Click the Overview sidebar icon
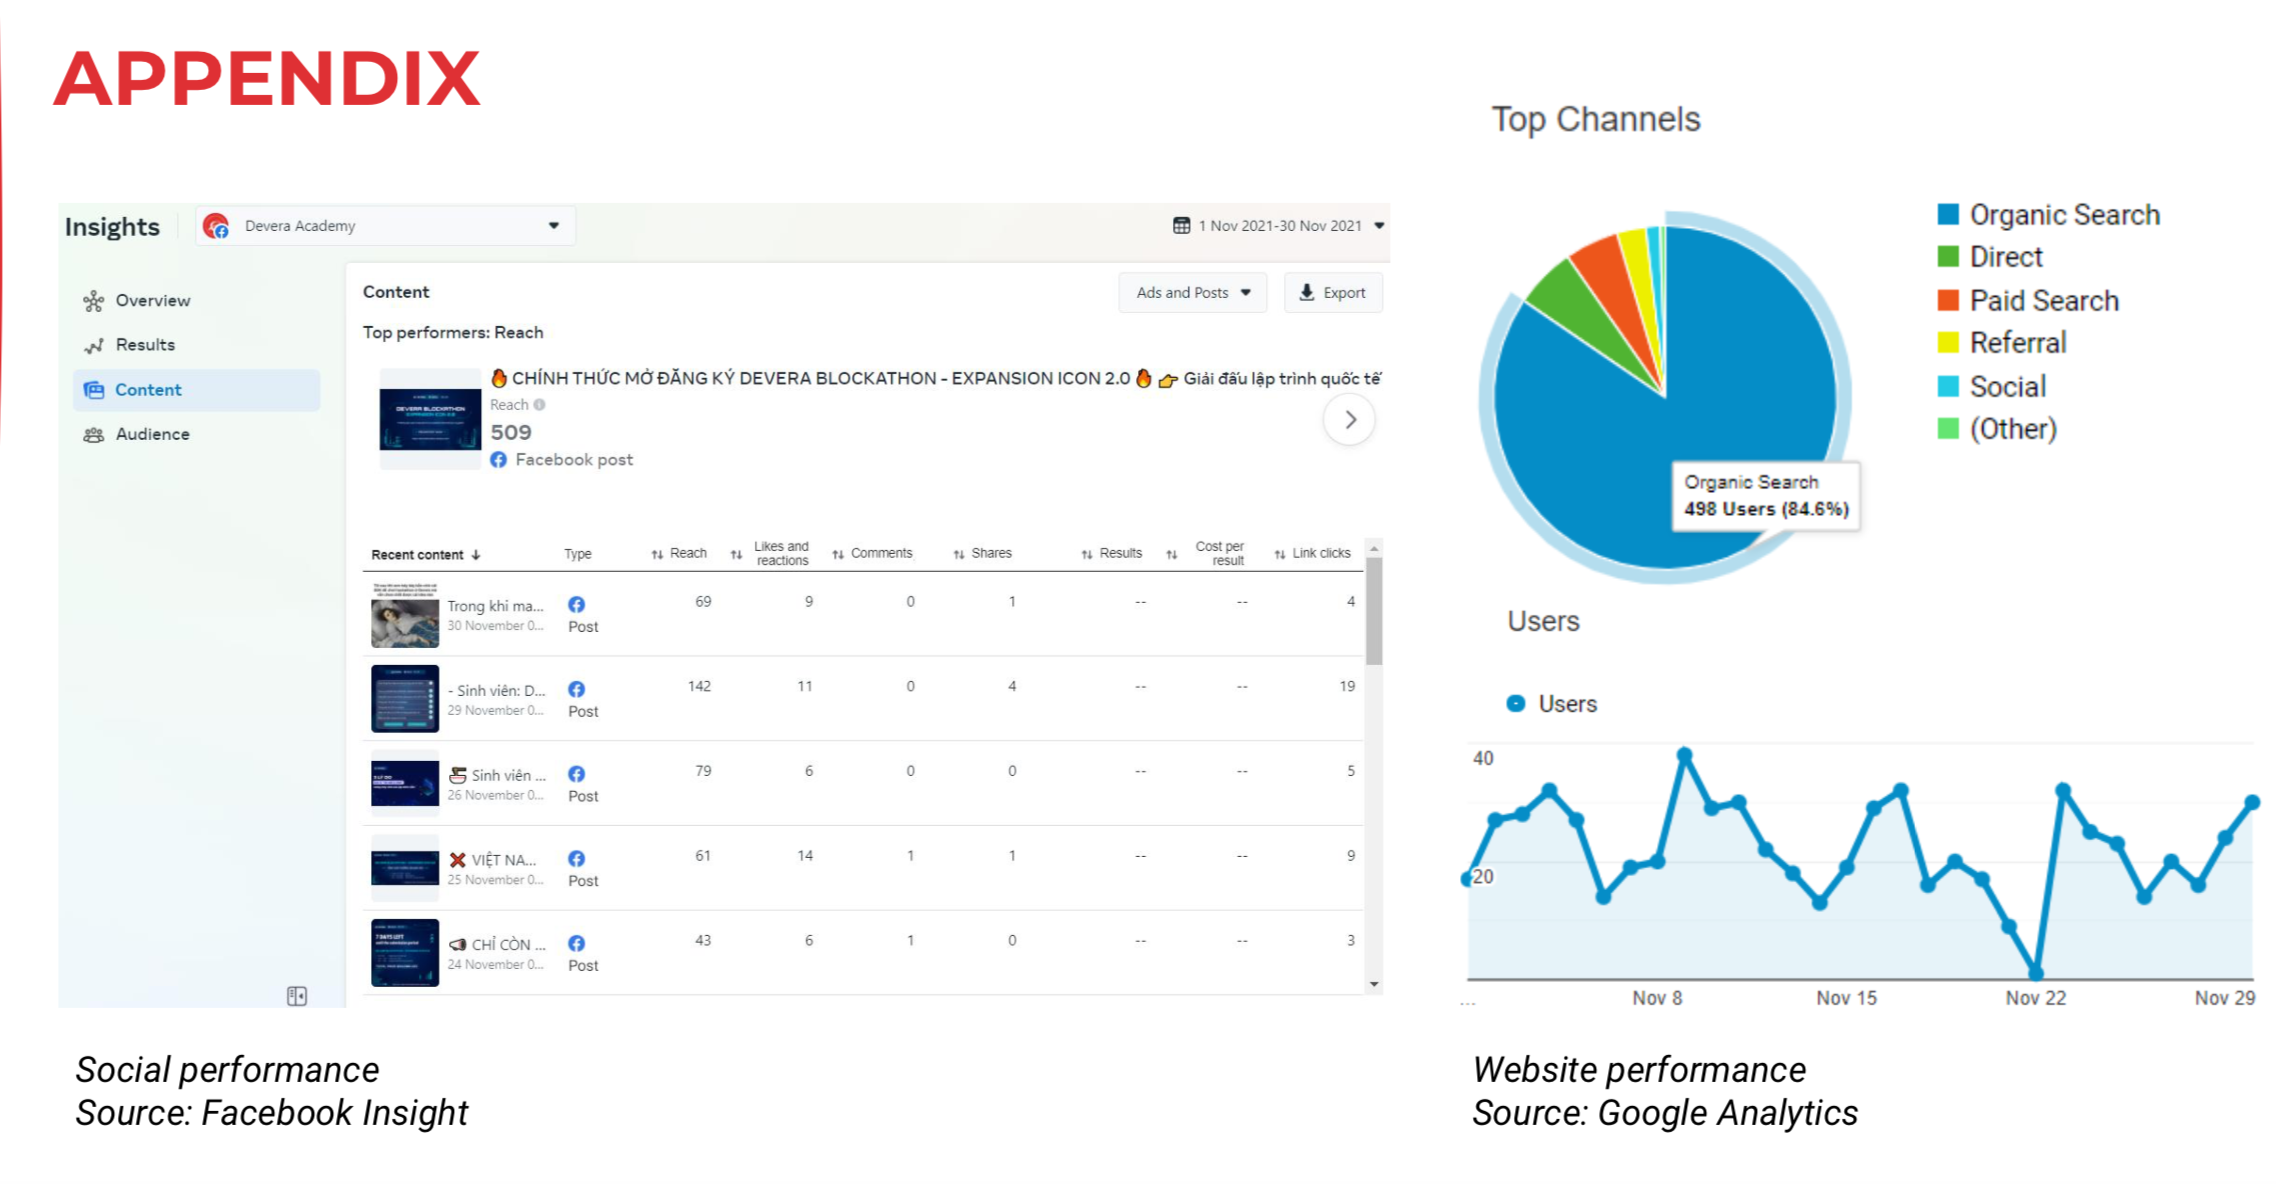 94,301
